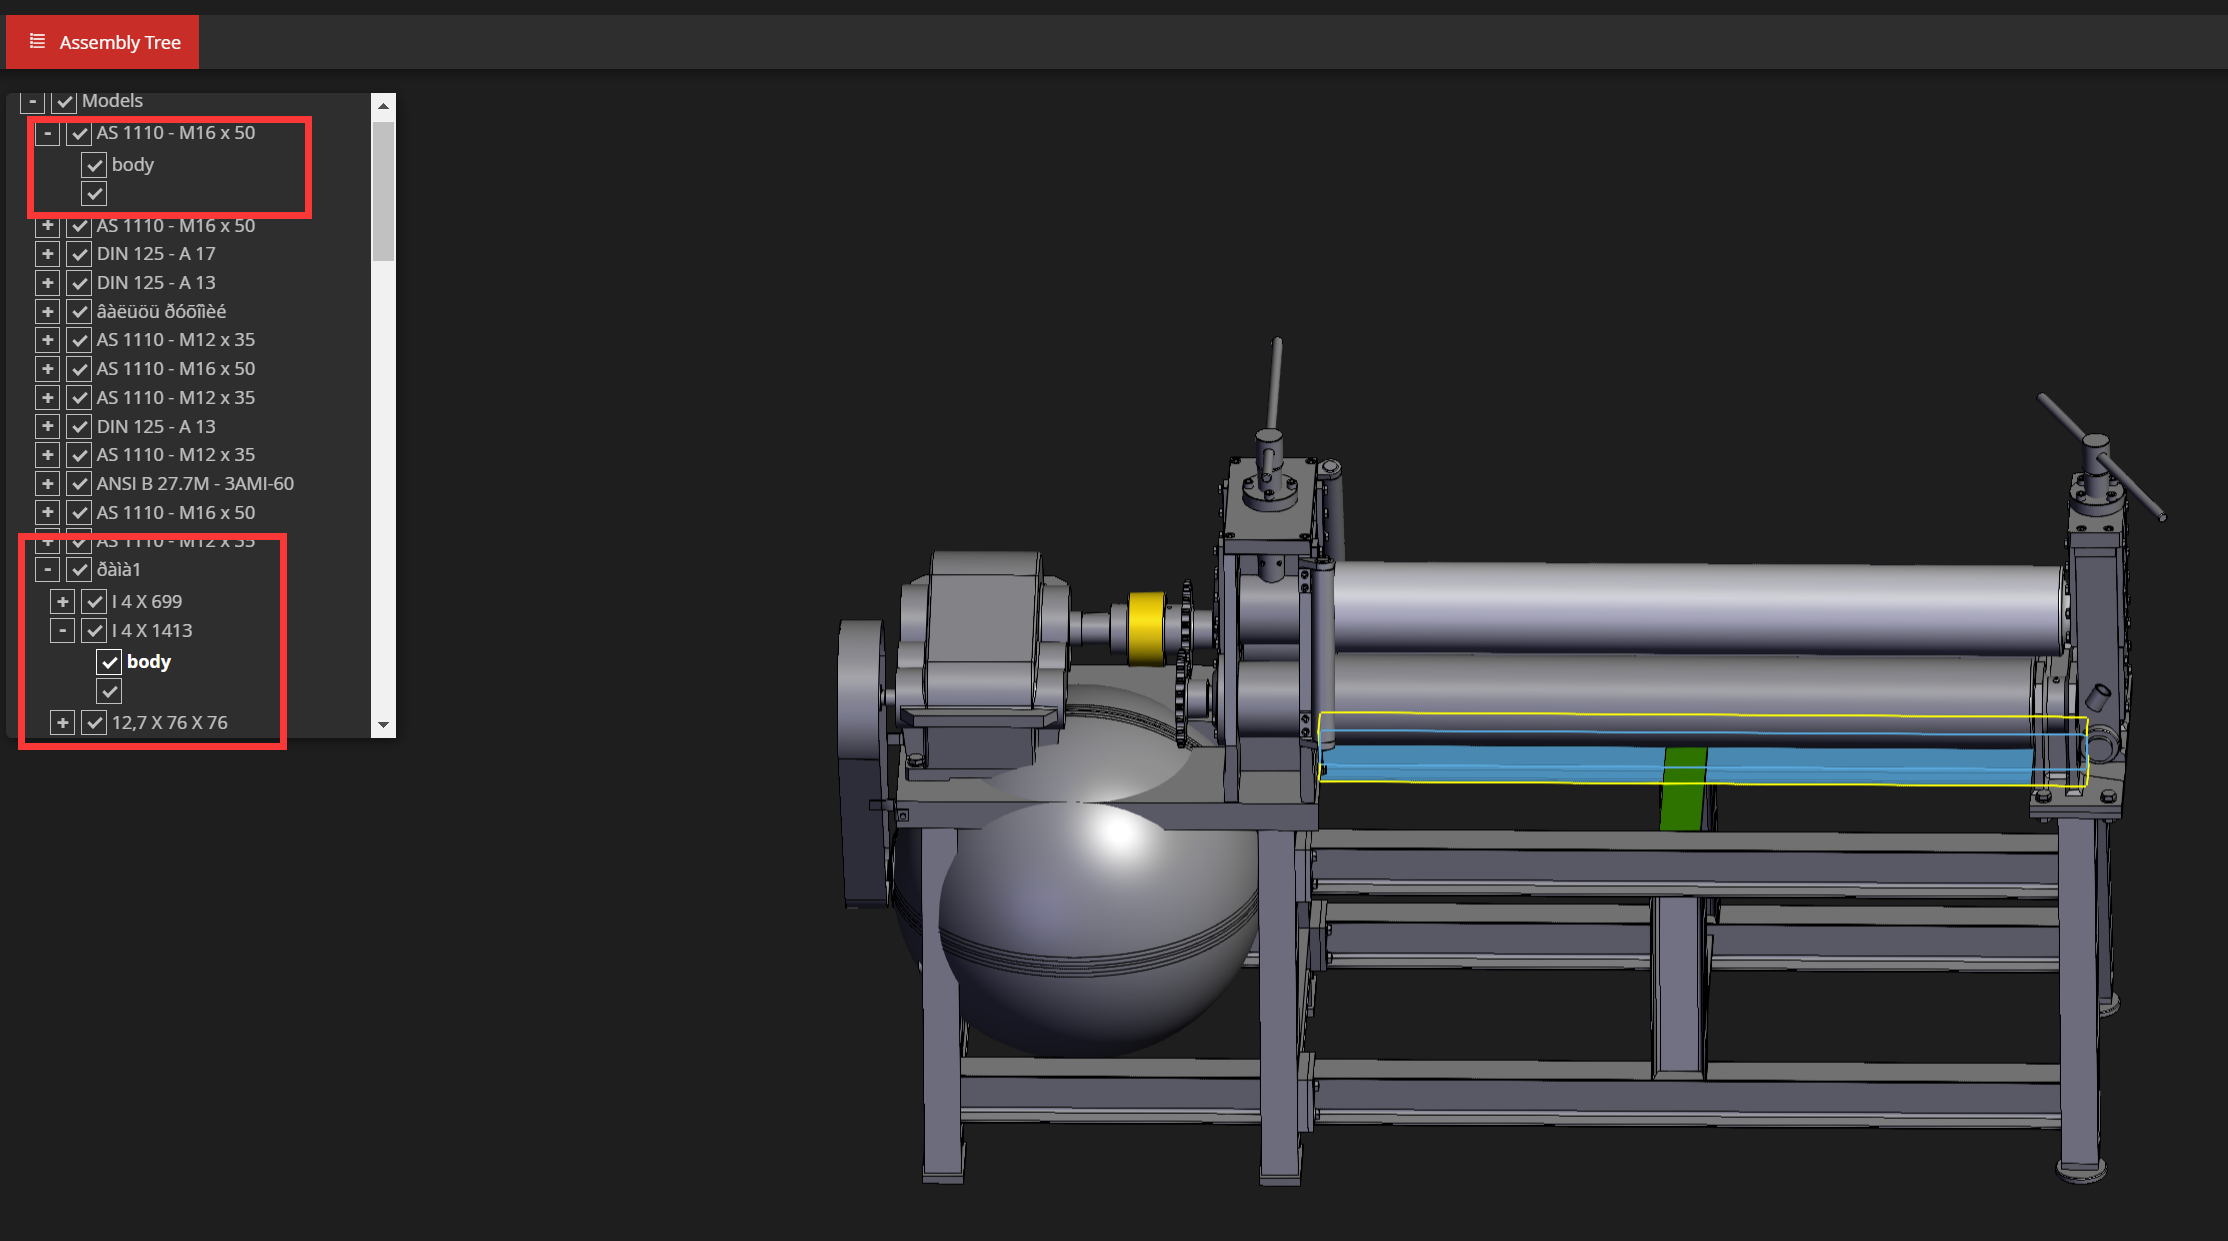Uncheck the body item under AS 1110 - M16 x 50

(94, 164)
